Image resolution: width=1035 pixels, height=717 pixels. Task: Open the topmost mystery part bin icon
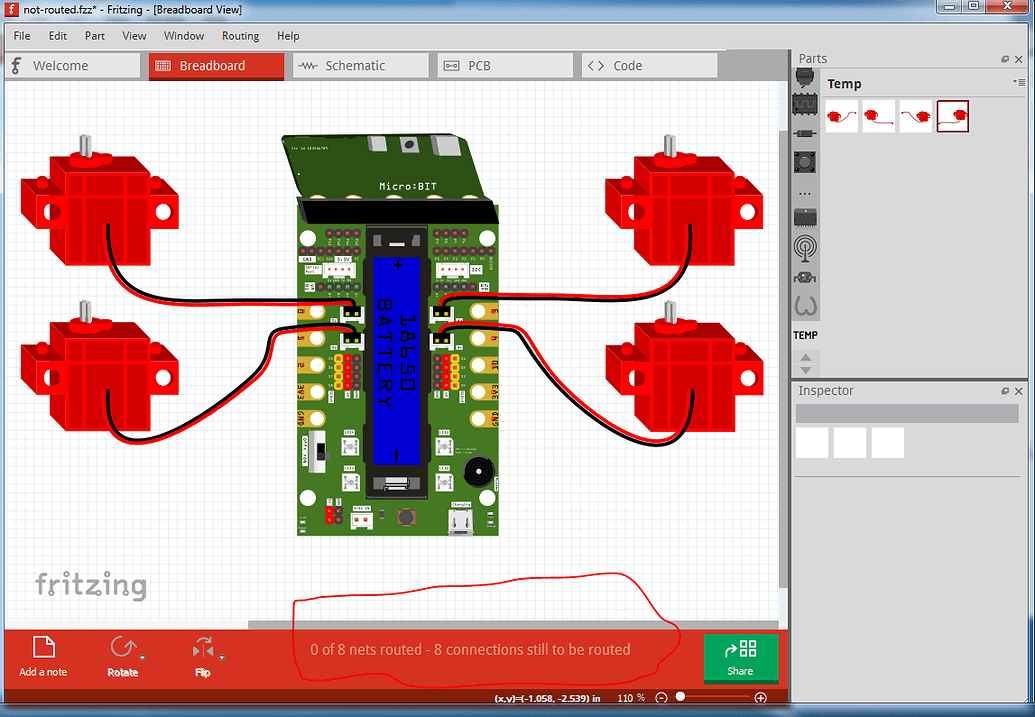(x=805, y=76)
